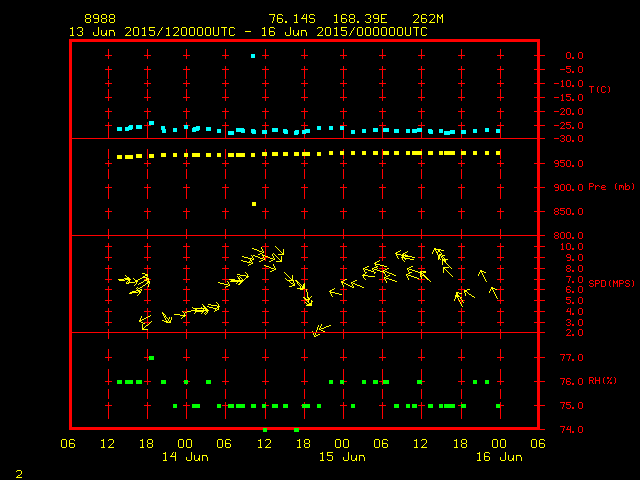Click the station ID 8988 in header
Screen dimensions: 640x480
(x=99, y=19)
